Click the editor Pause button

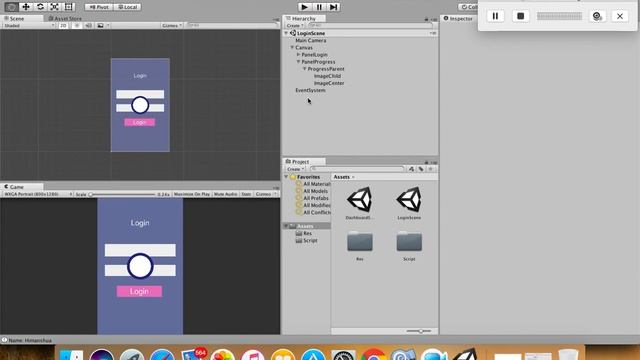[319, 7]
